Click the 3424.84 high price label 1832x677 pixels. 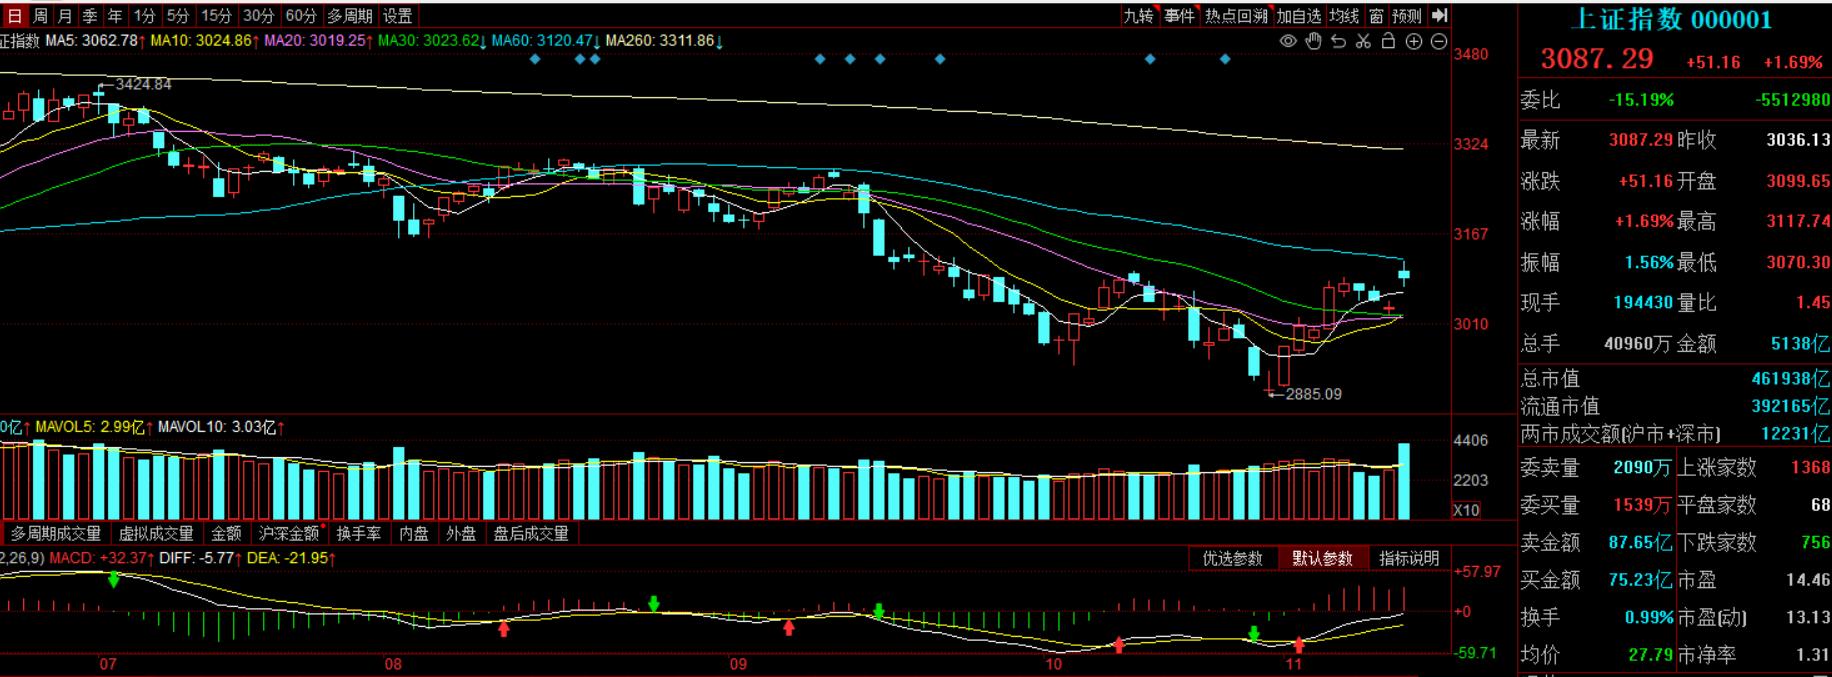pos(143,84)
